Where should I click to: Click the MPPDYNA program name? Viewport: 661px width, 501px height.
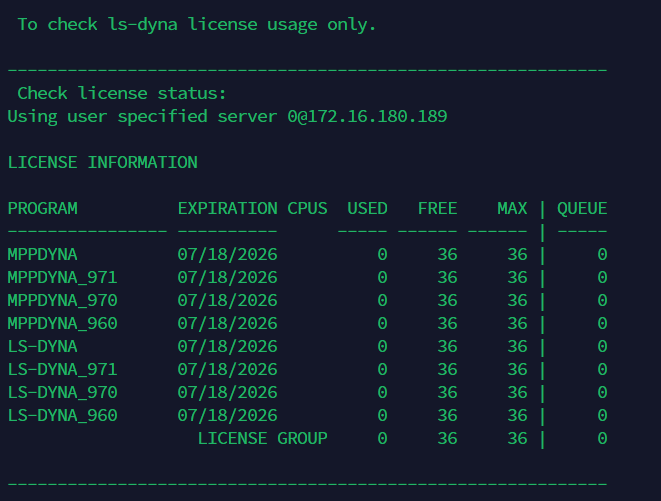(43, 254)
